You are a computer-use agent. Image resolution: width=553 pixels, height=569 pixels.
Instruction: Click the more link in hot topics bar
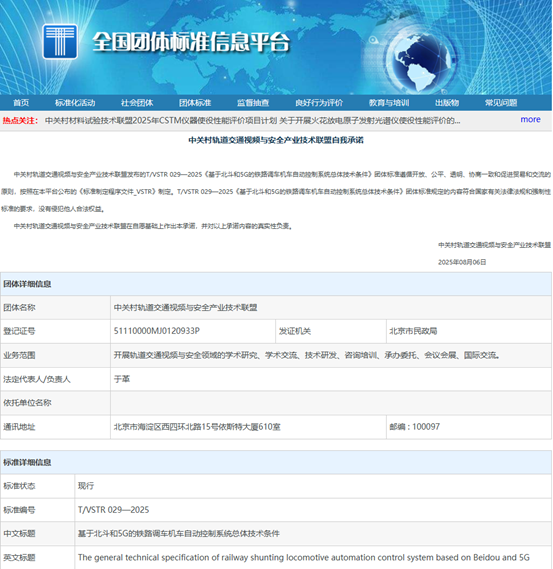click(x=530, y=119)
